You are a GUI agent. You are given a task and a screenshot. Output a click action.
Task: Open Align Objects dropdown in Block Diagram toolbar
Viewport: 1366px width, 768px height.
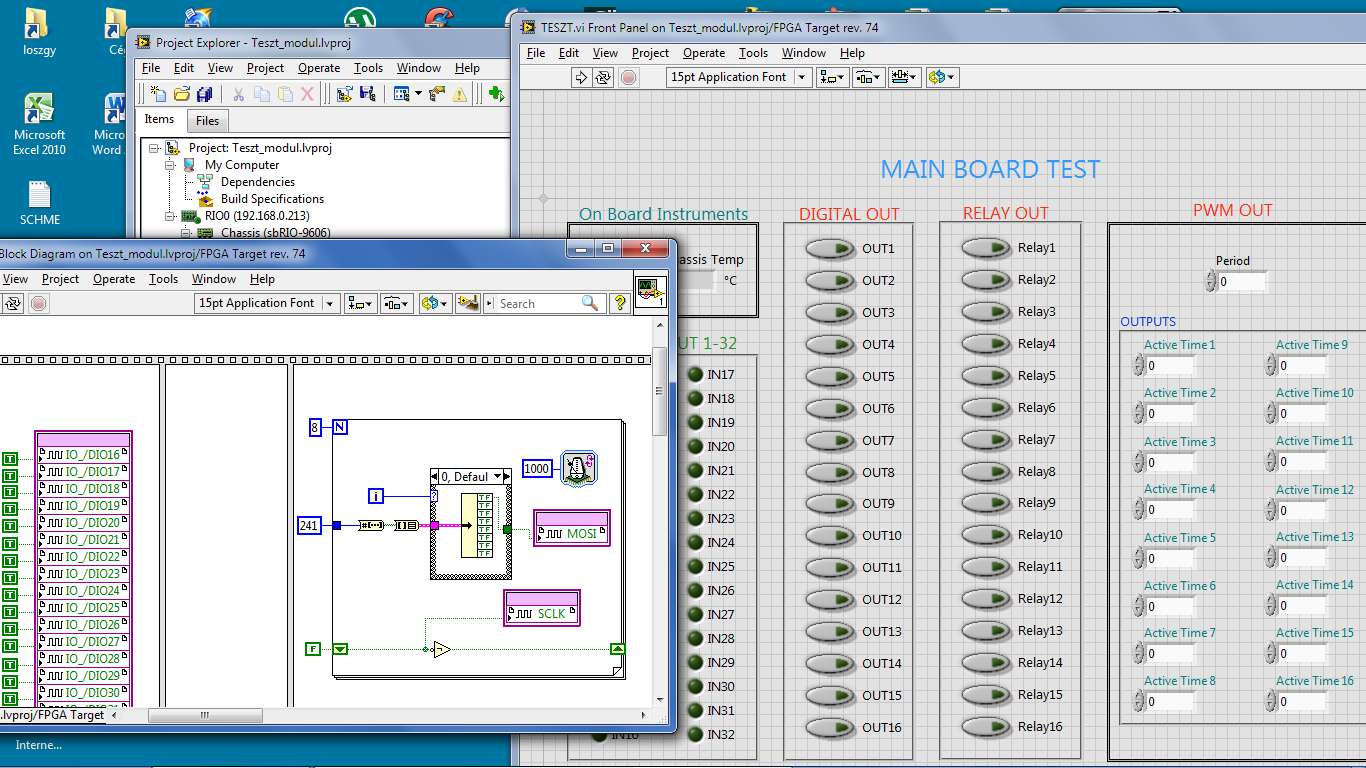tap(360, 303)
